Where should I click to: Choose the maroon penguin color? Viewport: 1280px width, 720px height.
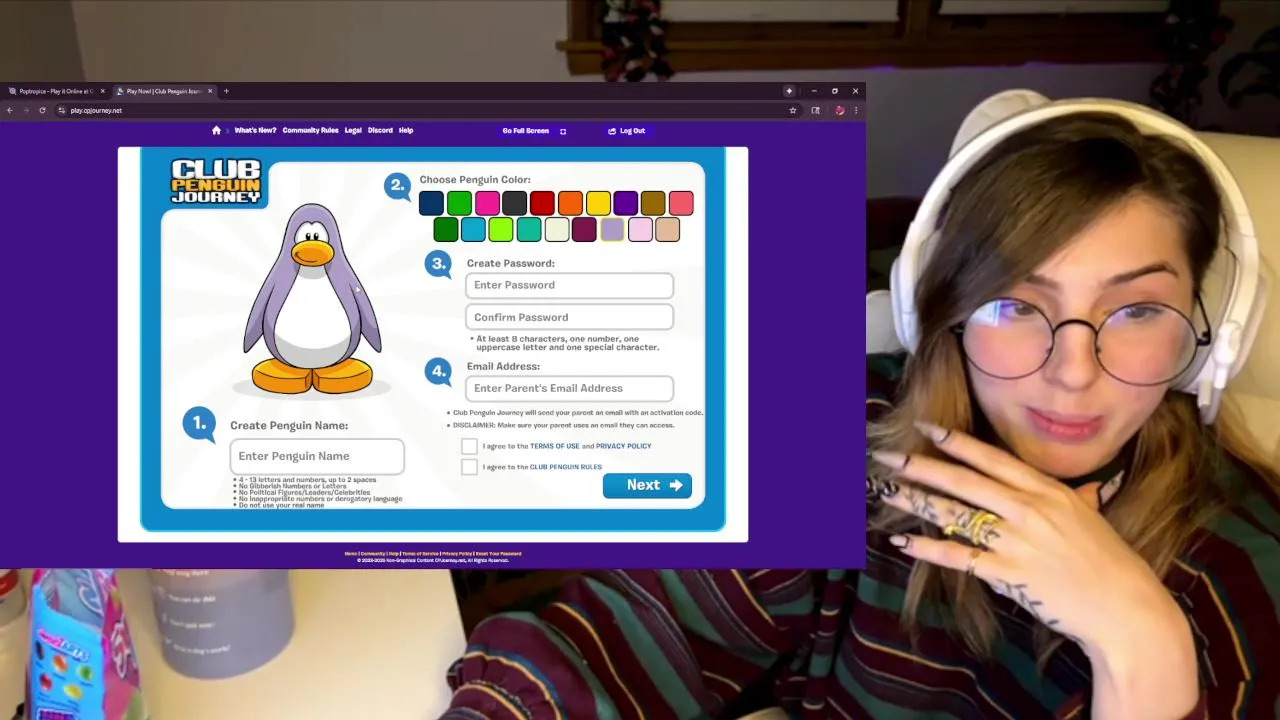point(584,230)
